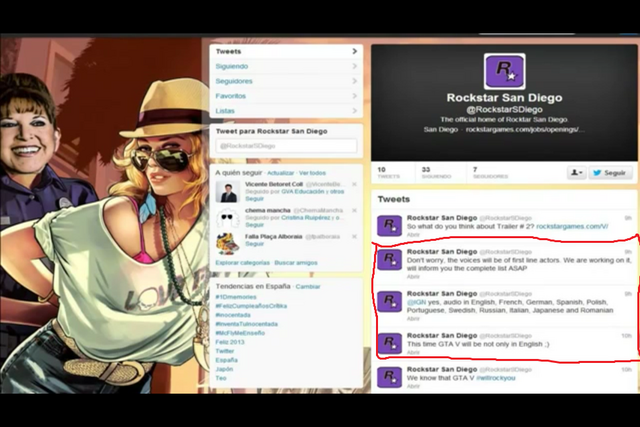Click Abrir under the #willrockyou tweet
The height and width of the screenshot is (427, 640).
pos(413,386)
